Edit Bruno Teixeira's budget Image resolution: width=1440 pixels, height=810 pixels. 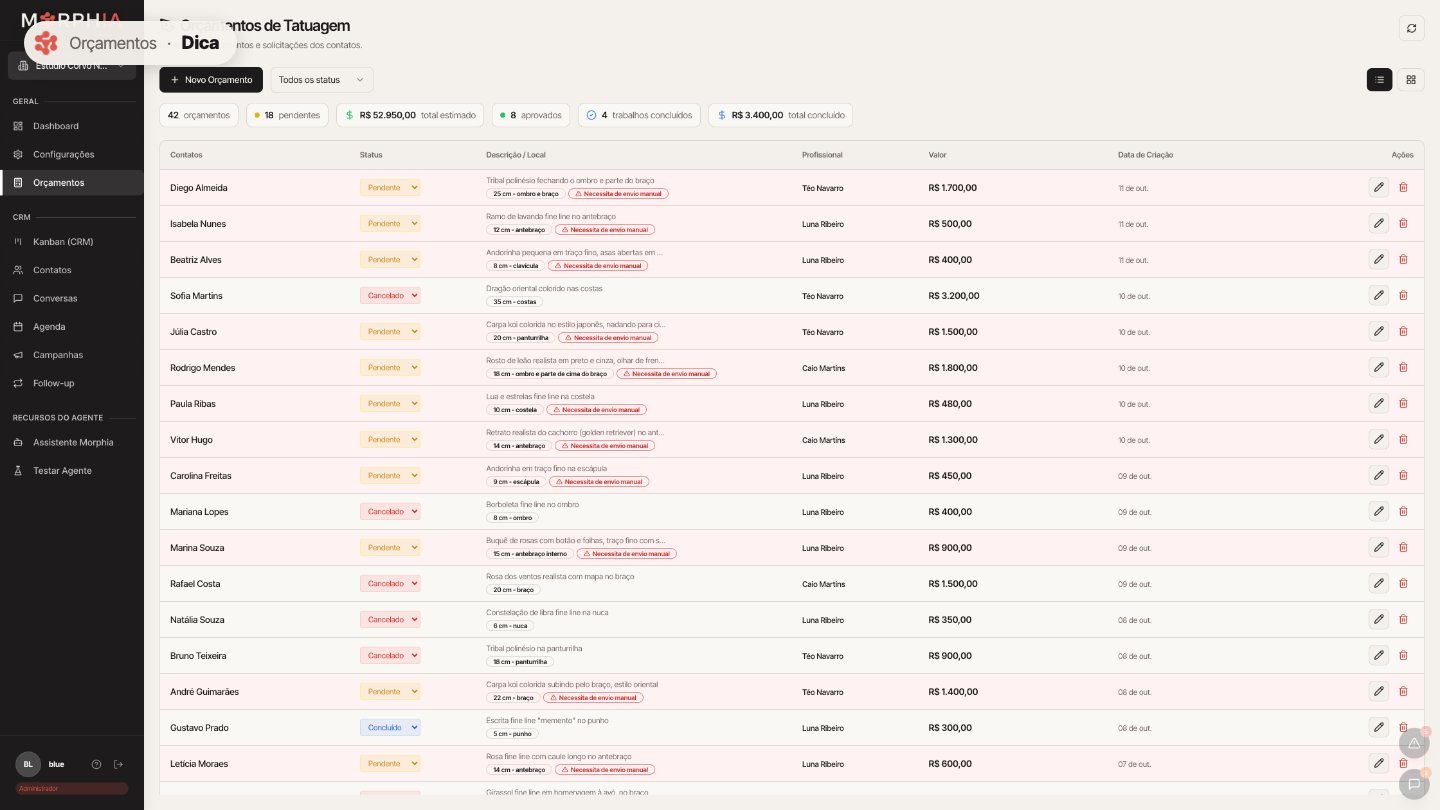(x=1379, y=655)
